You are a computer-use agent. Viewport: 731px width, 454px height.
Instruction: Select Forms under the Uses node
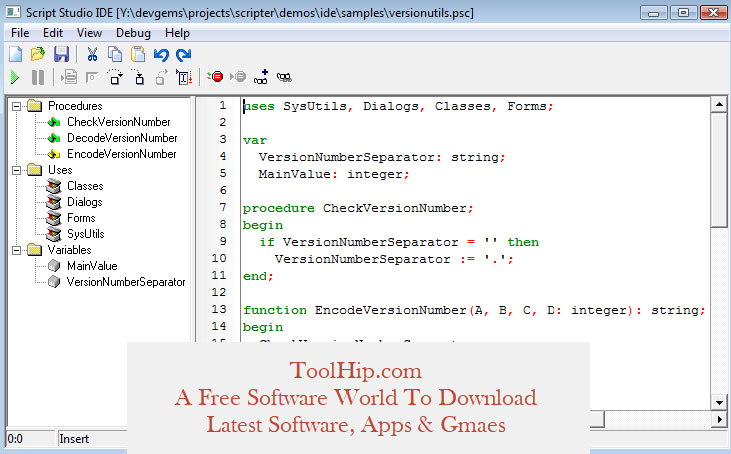pos(81,218)
